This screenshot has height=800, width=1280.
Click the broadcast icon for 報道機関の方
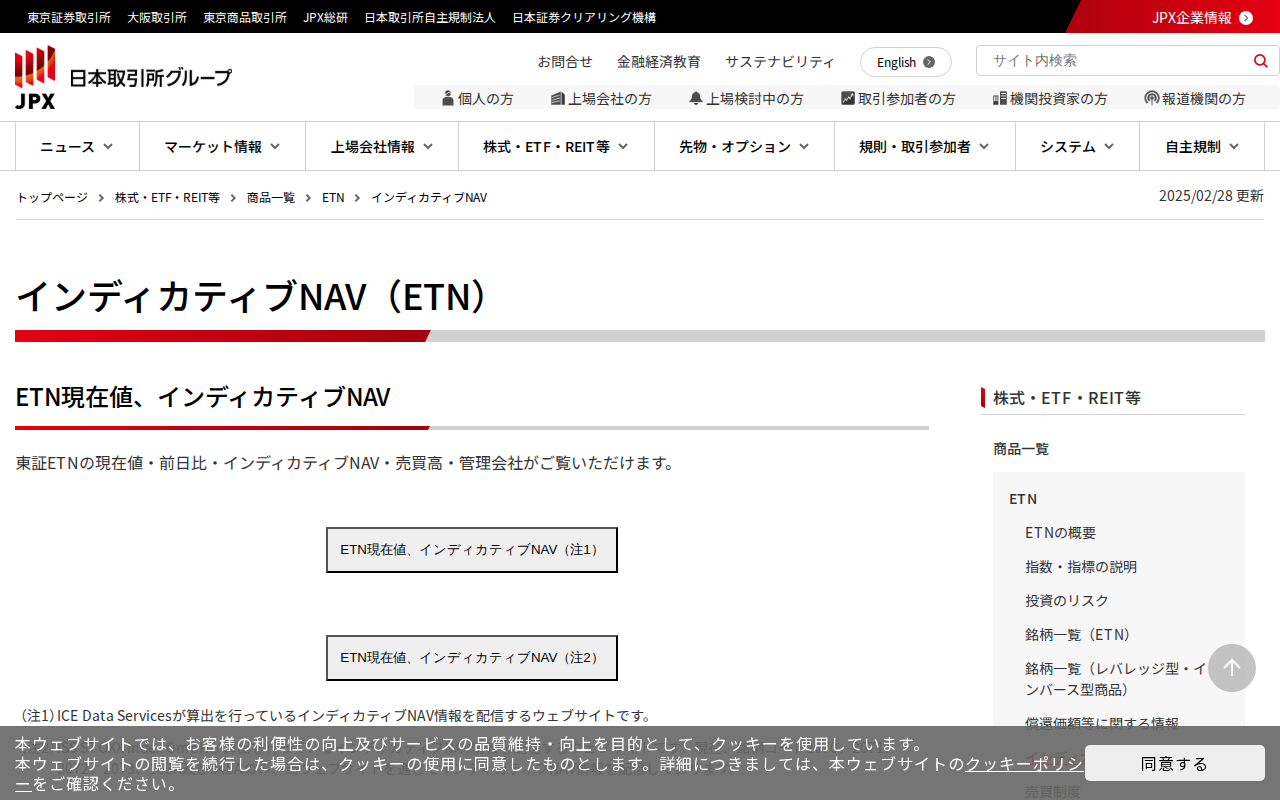coord(1152,98)
